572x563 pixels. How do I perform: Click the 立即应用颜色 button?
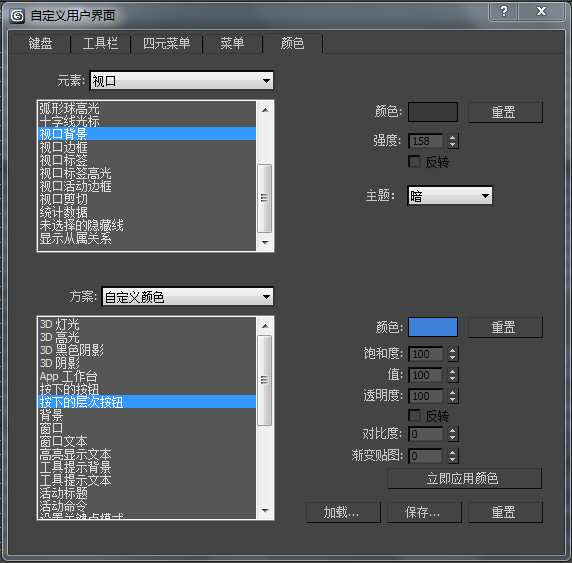pyautogui.click(x=464, y=478)
